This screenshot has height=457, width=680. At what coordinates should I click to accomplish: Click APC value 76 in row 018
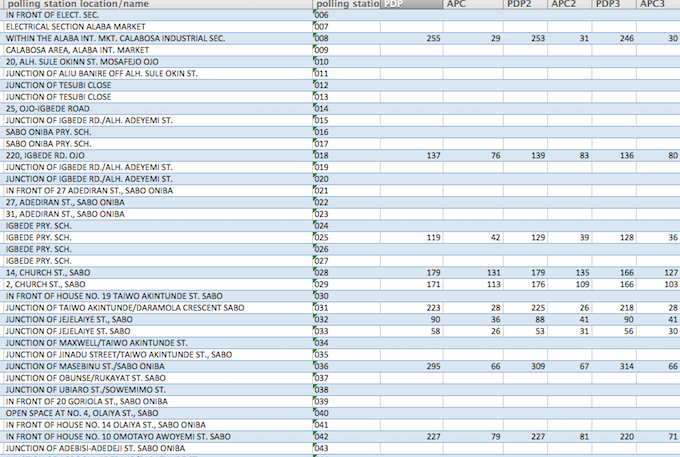(x=473, y=155)
